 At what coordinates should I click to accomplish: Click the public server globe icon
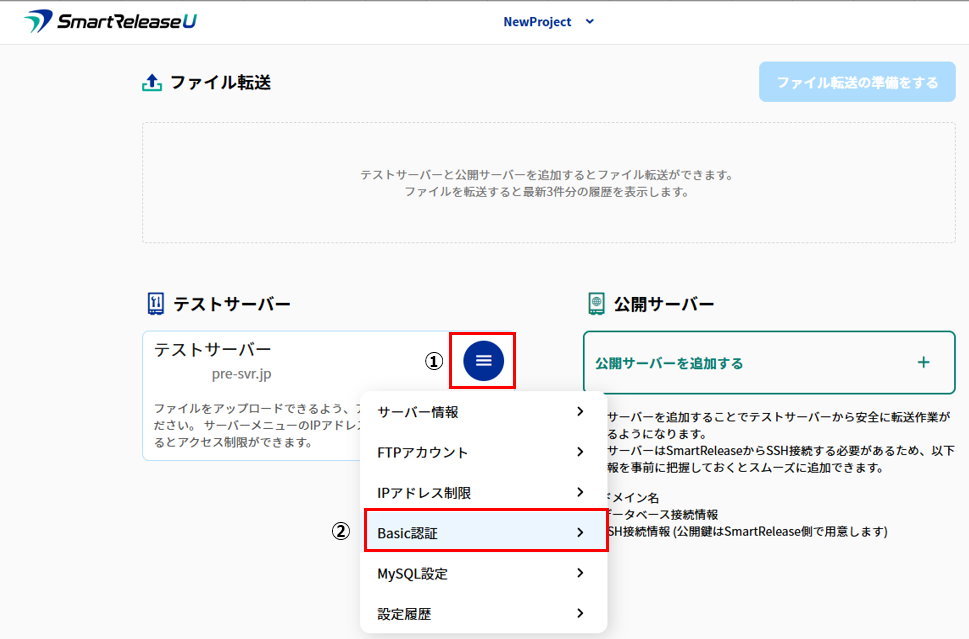[x=596, y=303]
